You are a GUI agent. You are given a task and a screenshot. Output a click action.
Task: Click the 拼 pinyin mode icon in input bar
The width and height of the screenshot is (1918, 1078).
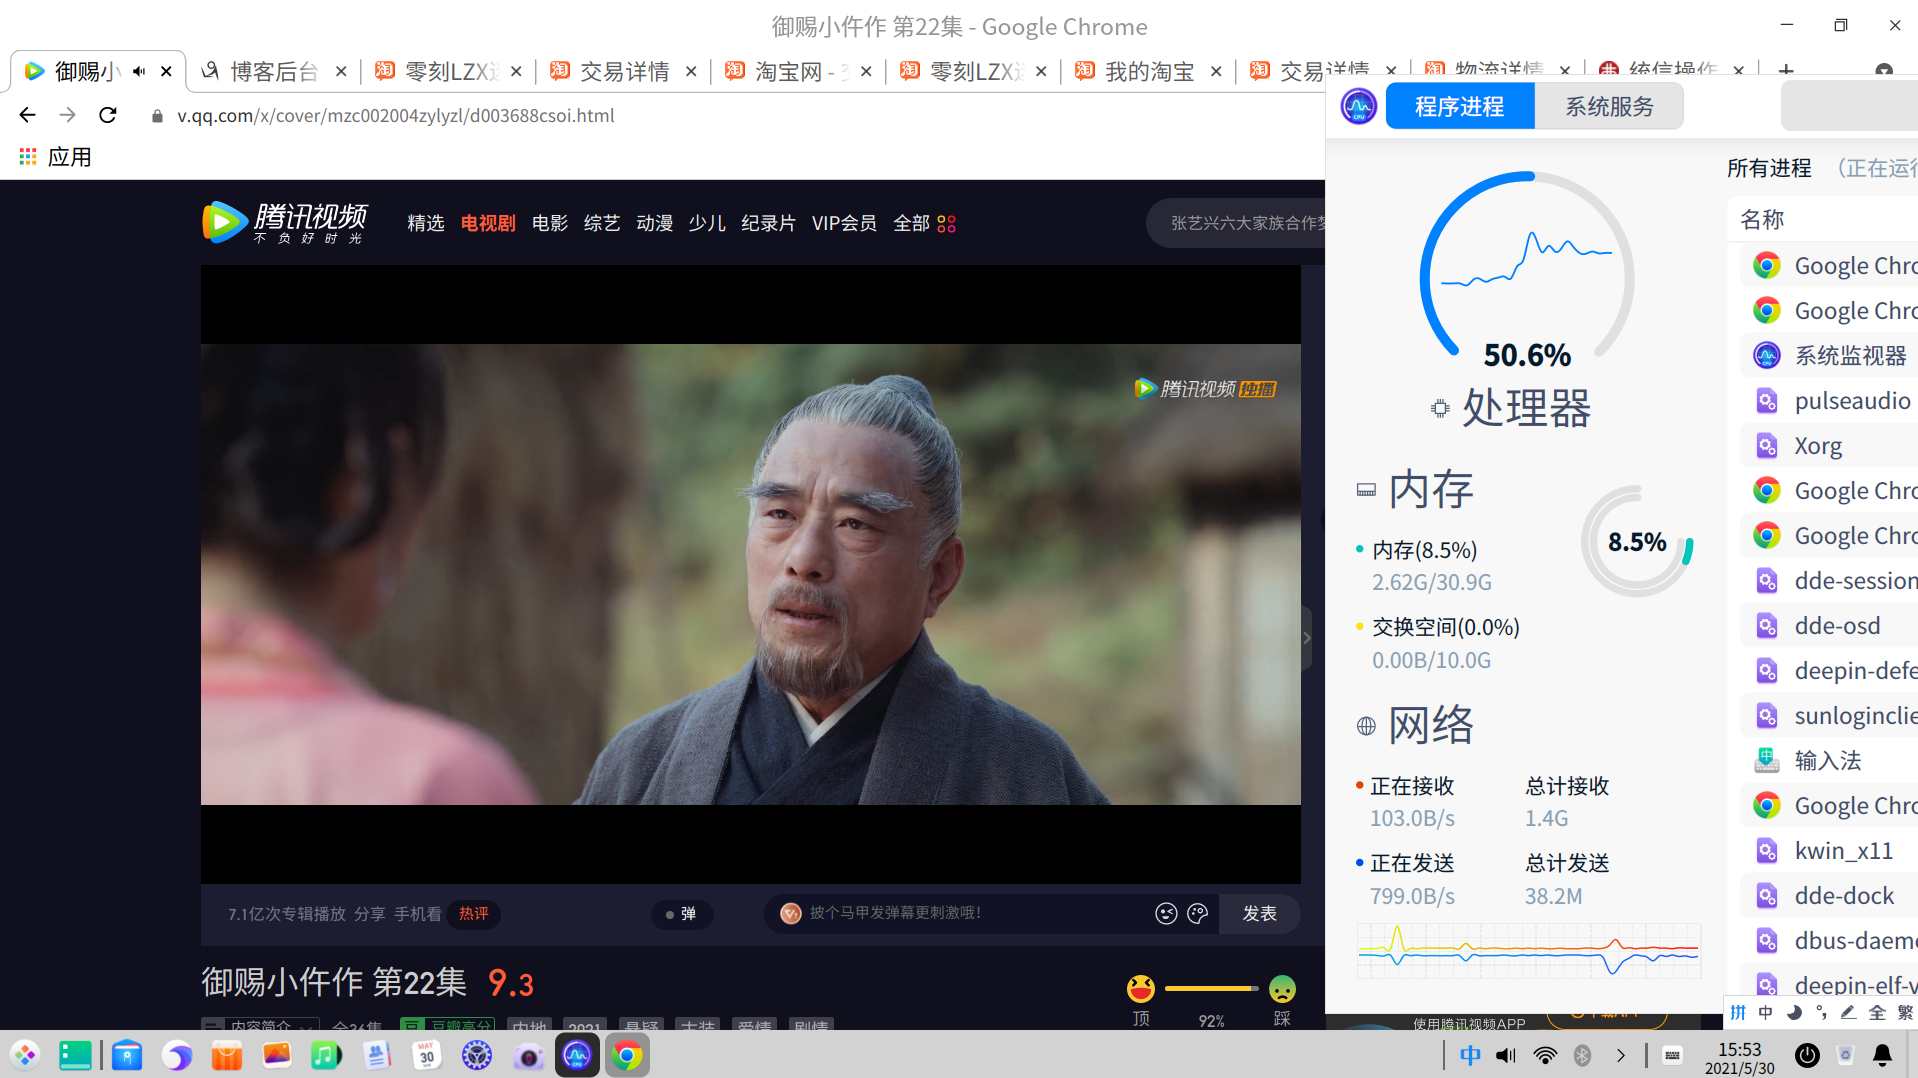tap(1738, 1012)
